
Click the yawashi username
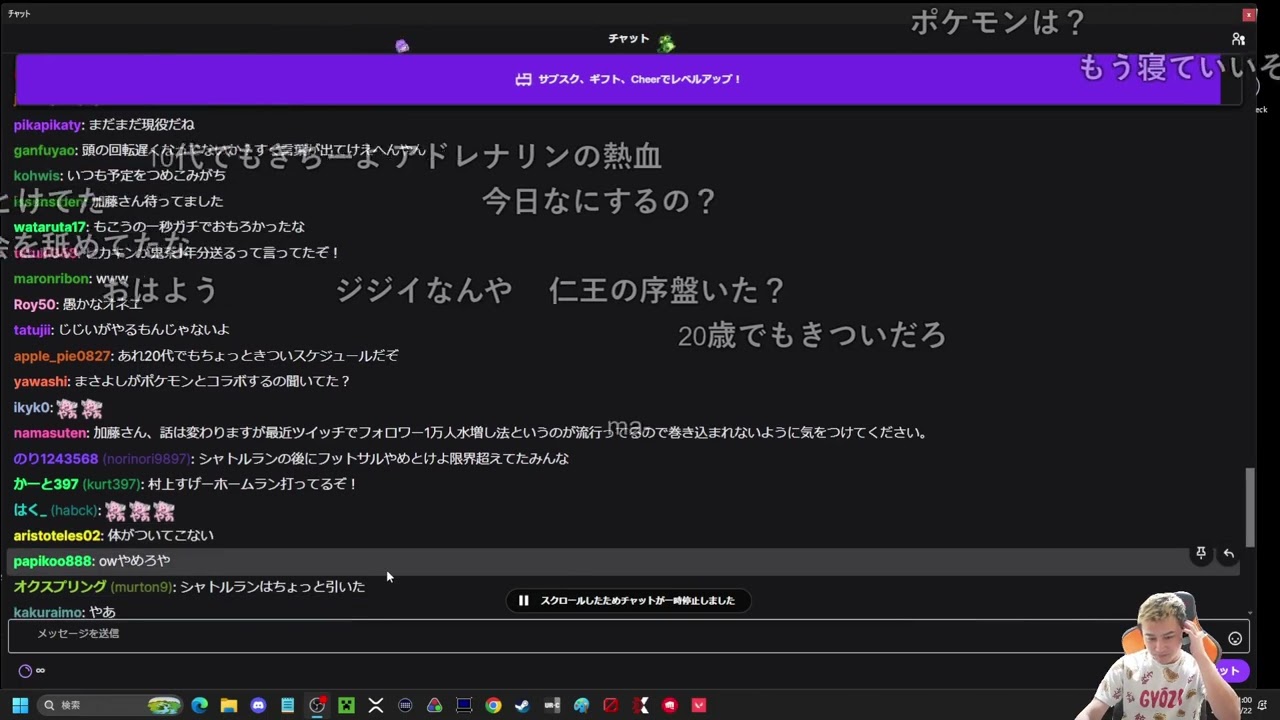click(41, 381)
